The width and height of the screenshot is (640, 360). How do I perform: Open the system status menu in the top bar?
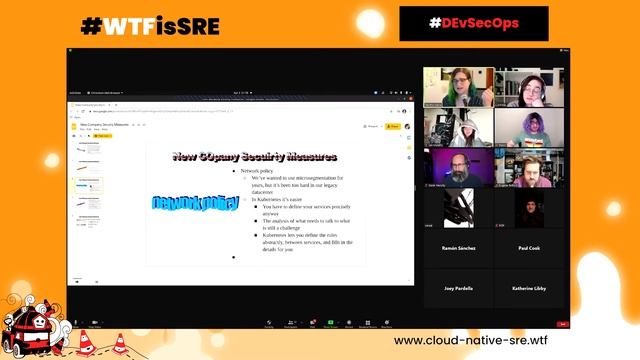(401, 93)
